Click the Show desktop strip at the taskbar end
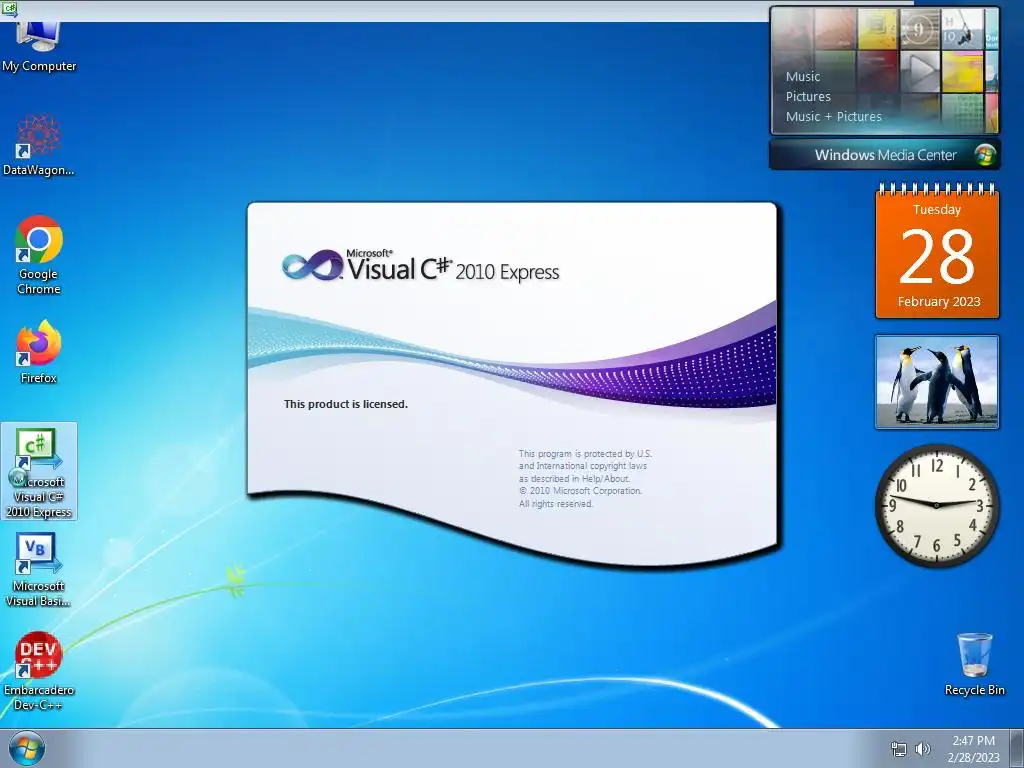Image resolution: width=1024 pixels, height=768 pixels. pos(1017,748)
